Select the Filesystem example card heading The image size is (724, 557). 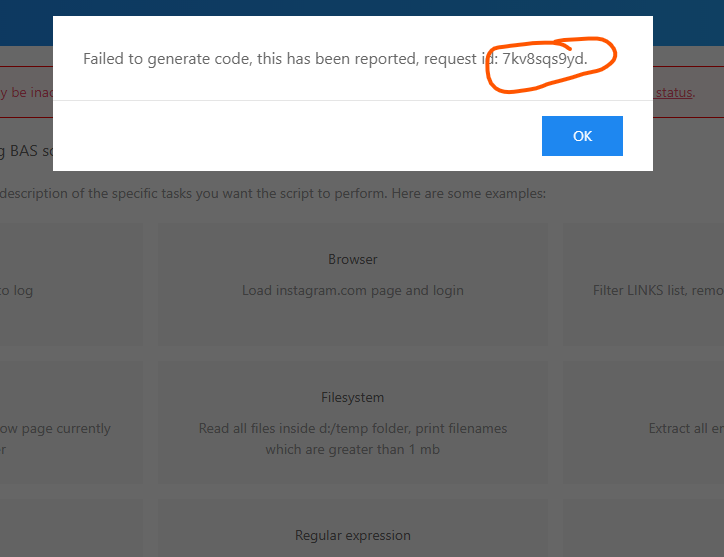pyautogui.click(x=352, y=397)
